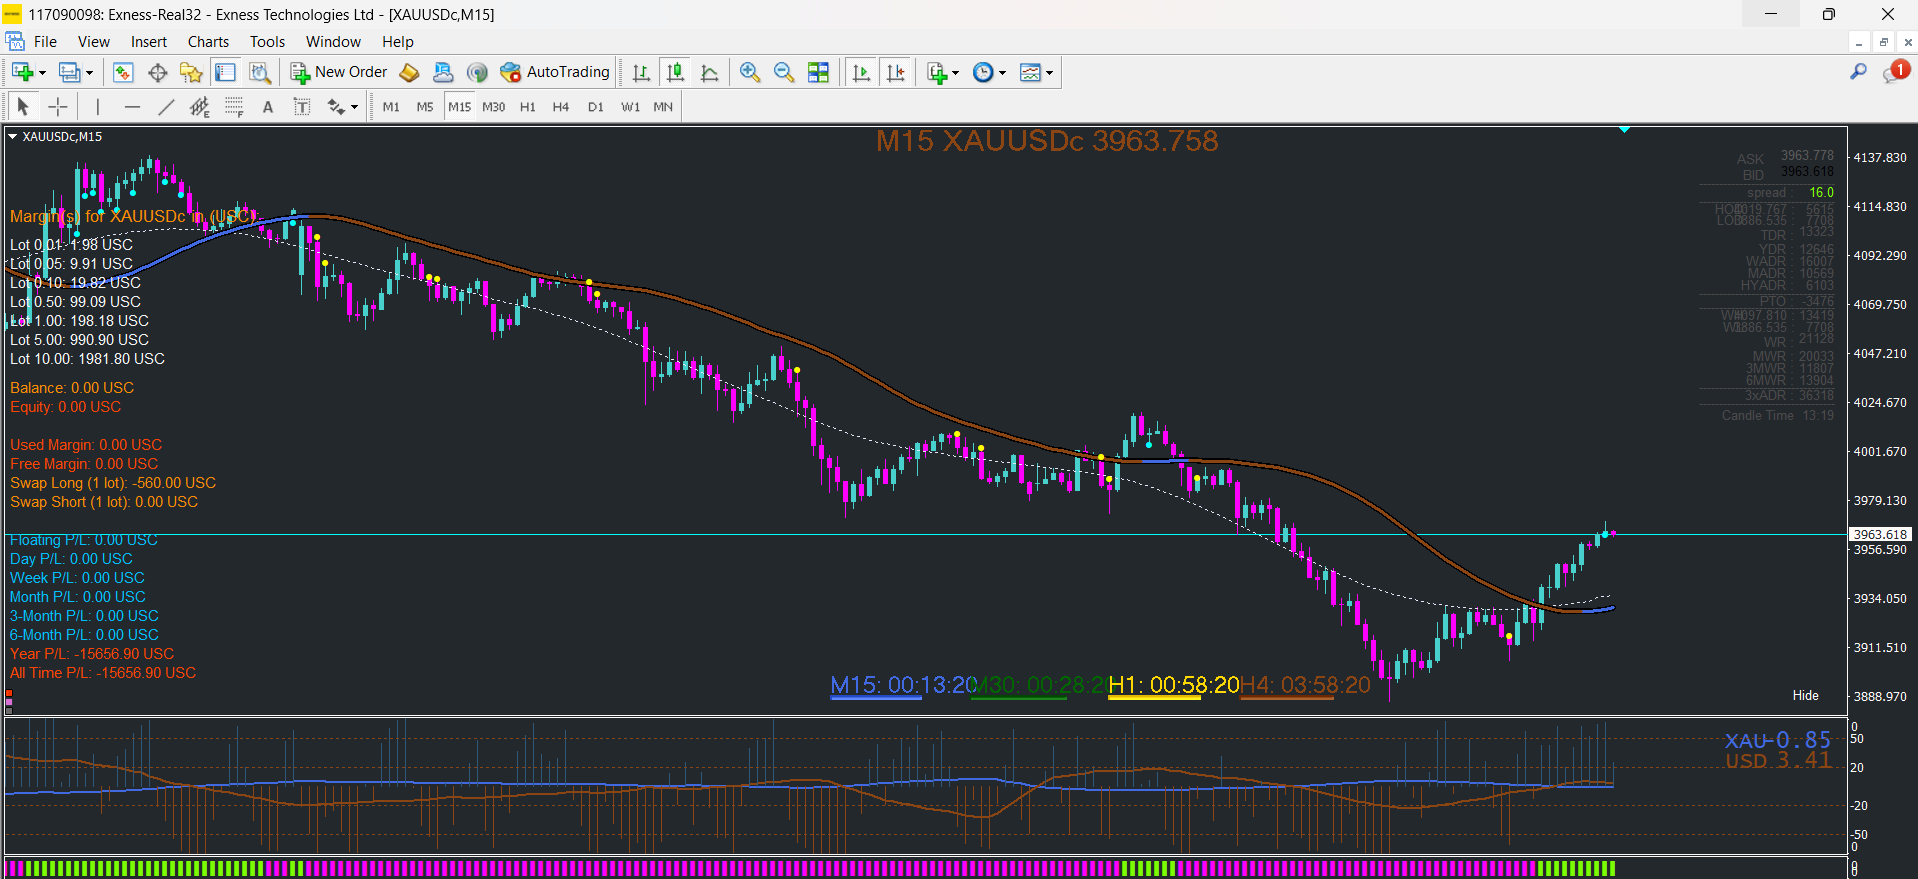Select the Draw trendline tool
This screenshot has width=1918, height=879.
[x=166, y=107]
